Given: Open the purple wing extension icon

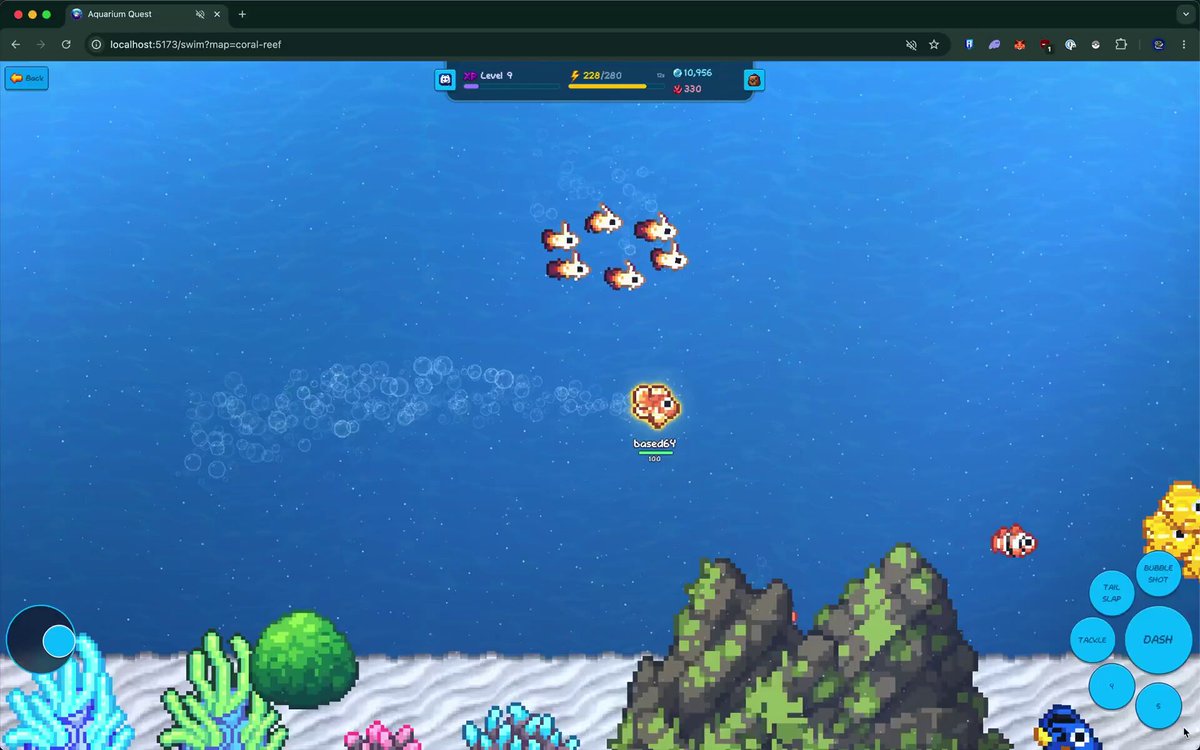Looking at the screenshot, I should (x=995, y=44).
